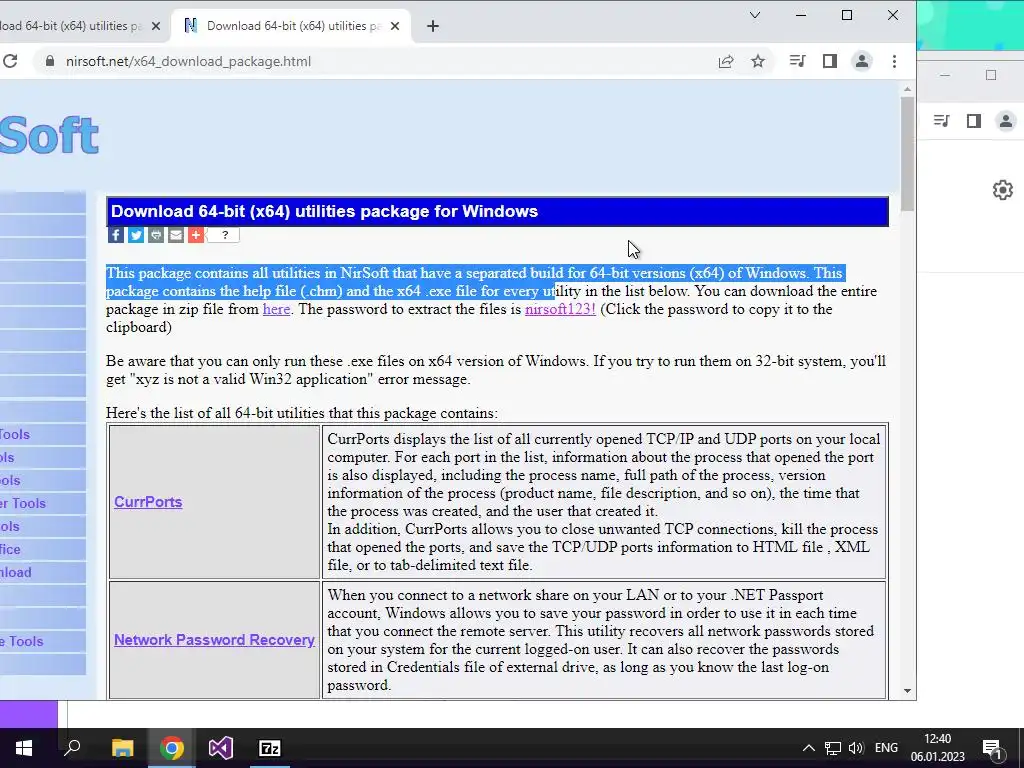Image resolution: width=1024 pixels, height=768 pixels.
Task: Click settings gear in background window
Action: (1002, 190)
